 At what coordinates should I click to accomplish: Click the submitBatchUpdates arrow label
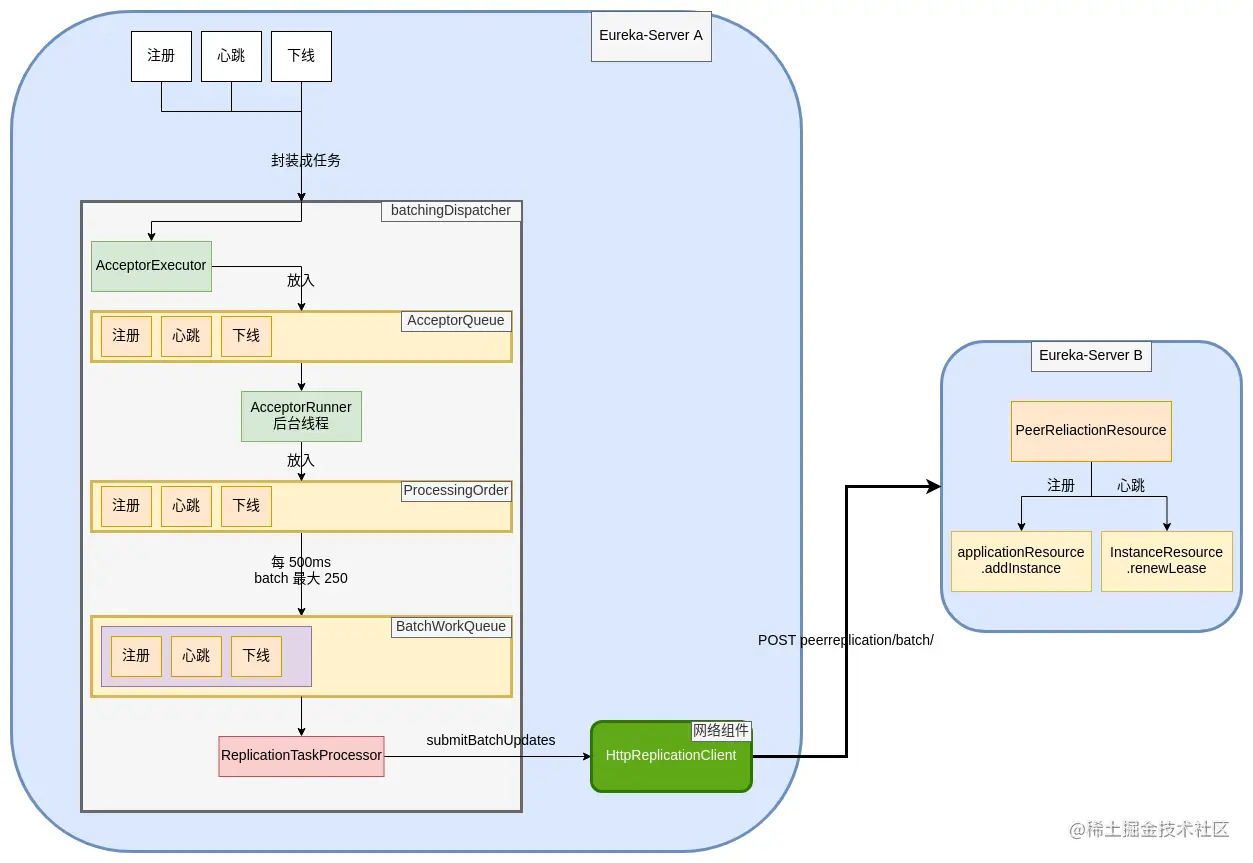[491, 740]
